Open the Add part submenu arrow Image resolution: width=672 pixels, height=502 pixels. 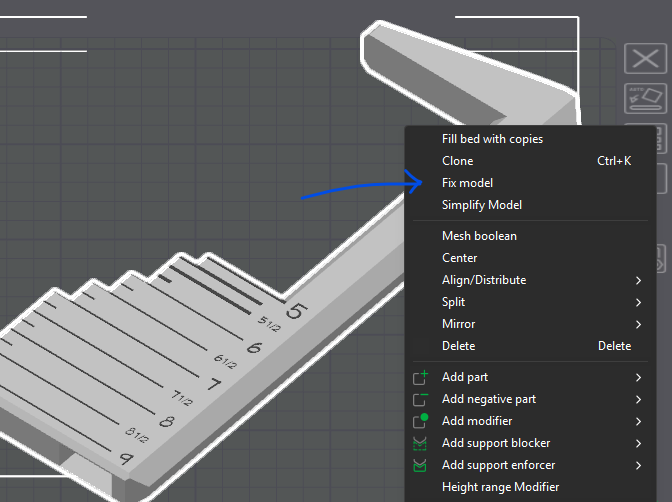point(639,377)
